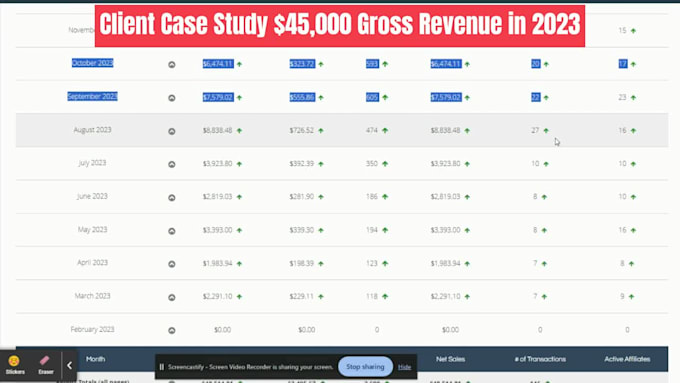Click the $198.39 value in April row
This screenshot has height=383, width=680.
click(x=301, y=263)
